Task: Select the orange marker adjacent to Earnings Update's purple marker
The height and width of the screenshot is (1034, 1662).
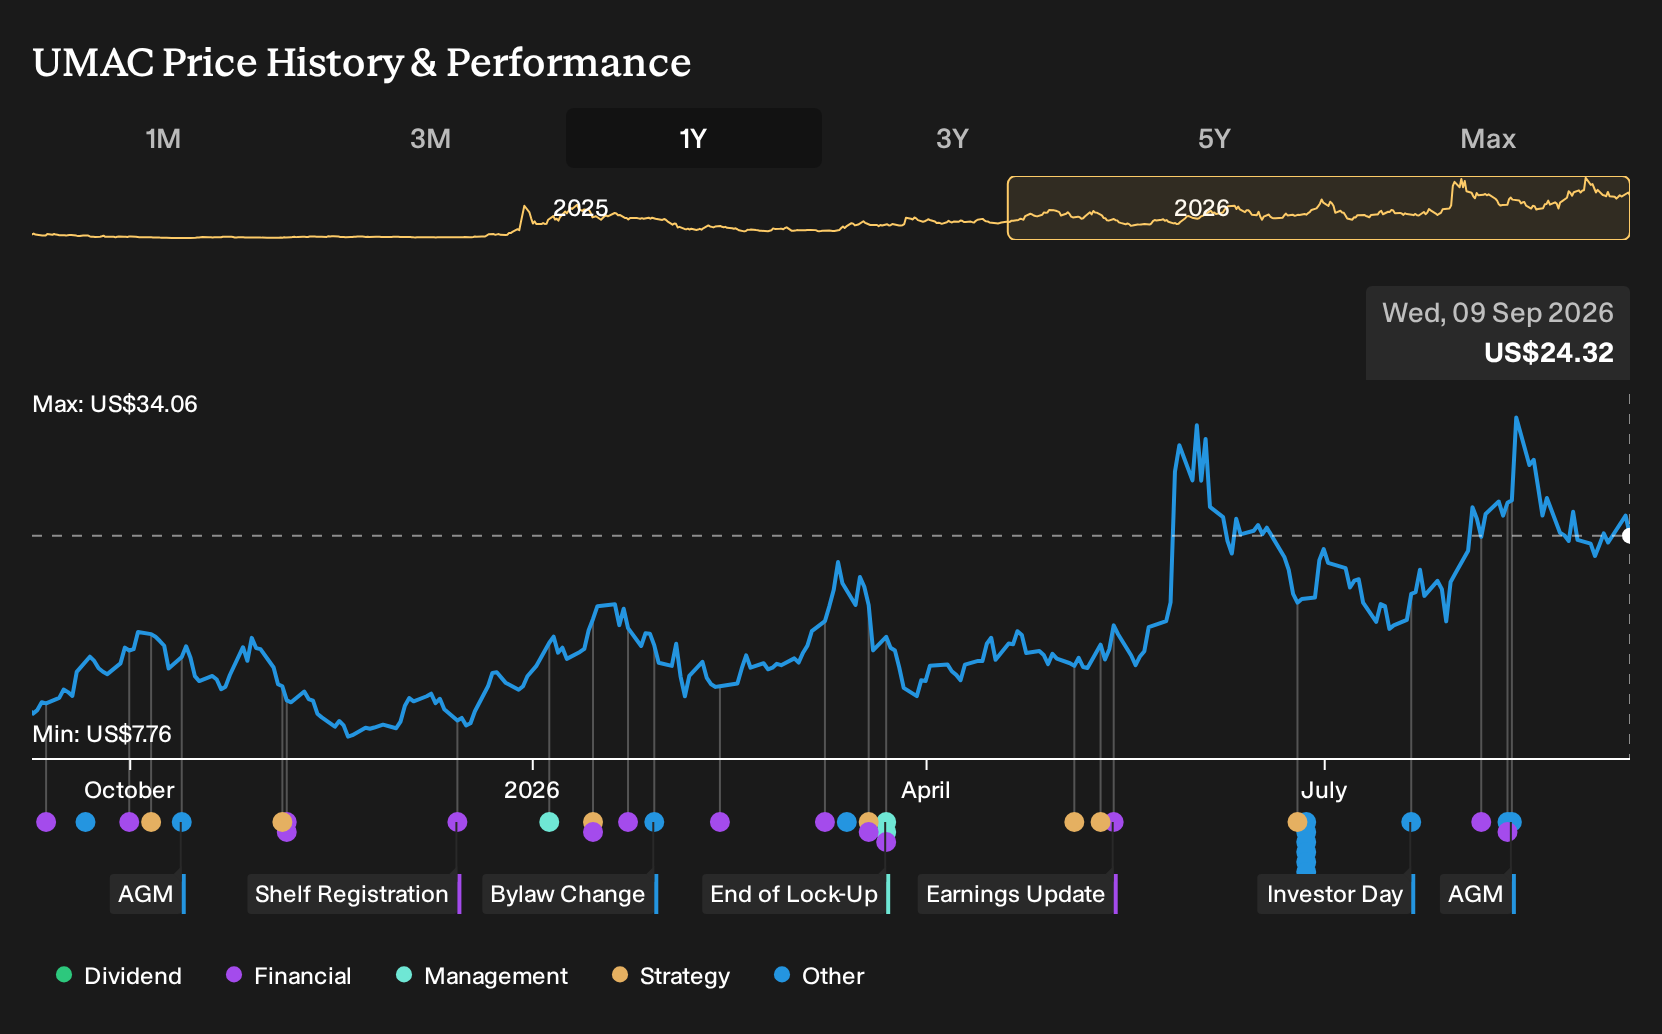Action: [1100, 822]
